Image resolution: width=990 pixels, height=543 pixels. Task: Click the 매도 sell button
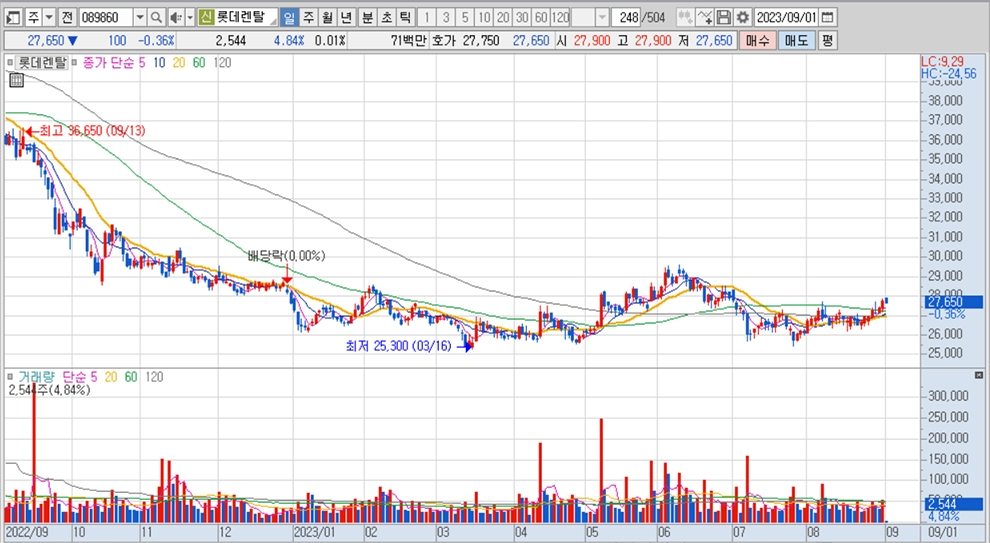point(797,40)
